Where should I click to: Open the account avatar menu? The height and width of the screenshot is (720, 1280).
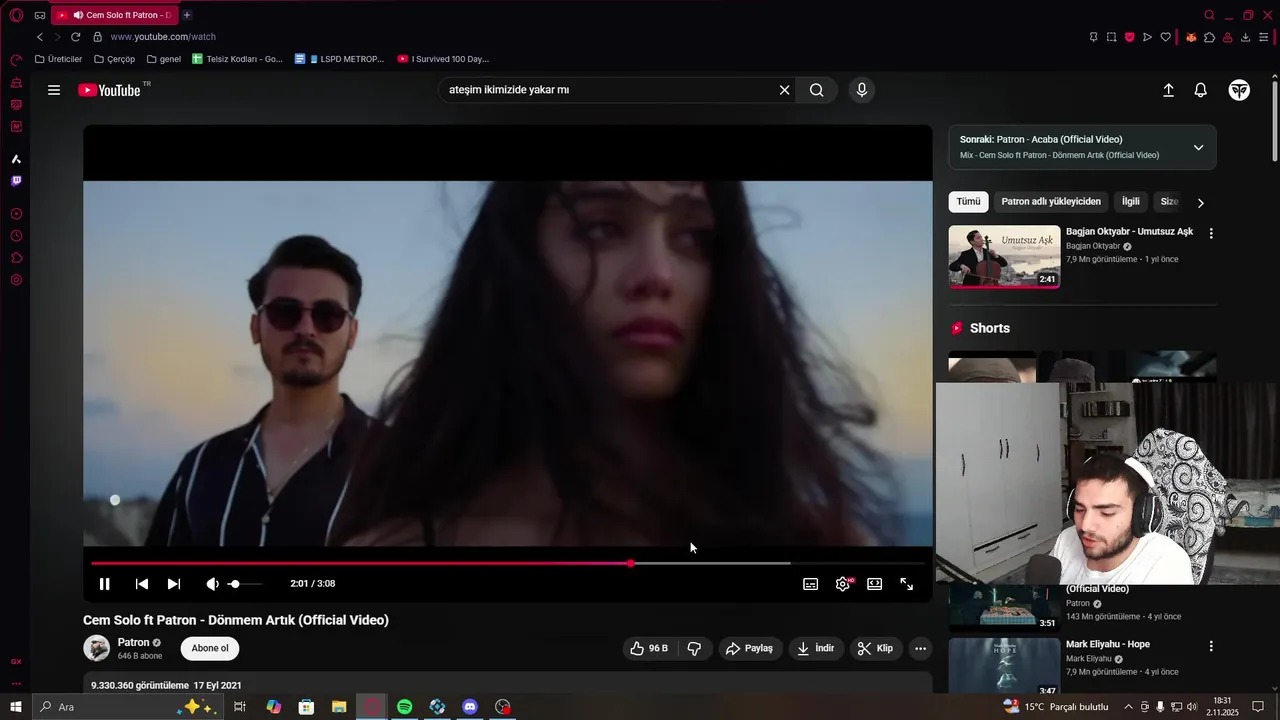point(1239,90)
